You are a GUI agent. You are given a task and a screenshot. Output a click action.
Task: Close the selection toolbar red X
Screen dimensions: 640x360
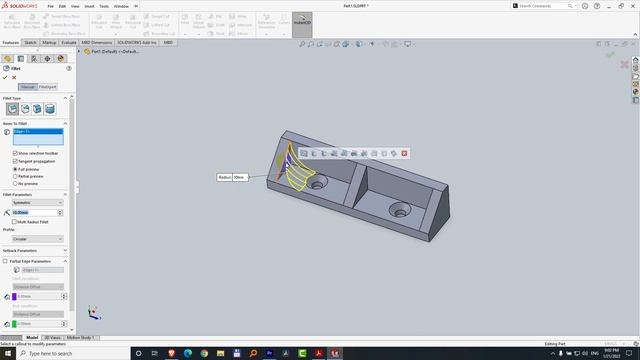(404, 153)
